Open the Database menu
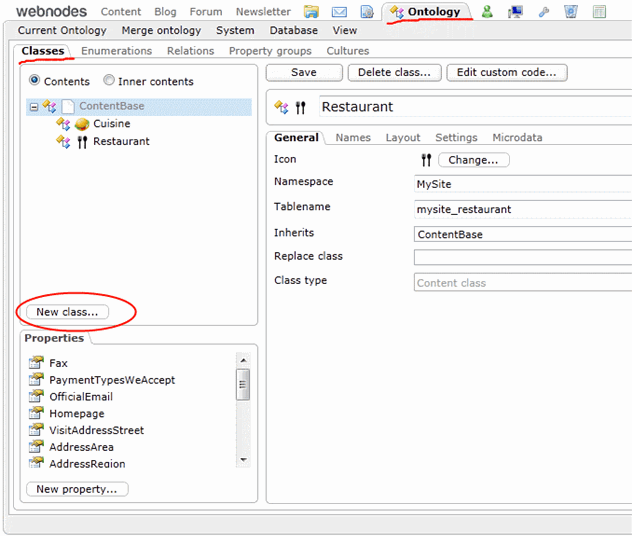Viewport: 632px width, 536px height. [x=293, y=31]
